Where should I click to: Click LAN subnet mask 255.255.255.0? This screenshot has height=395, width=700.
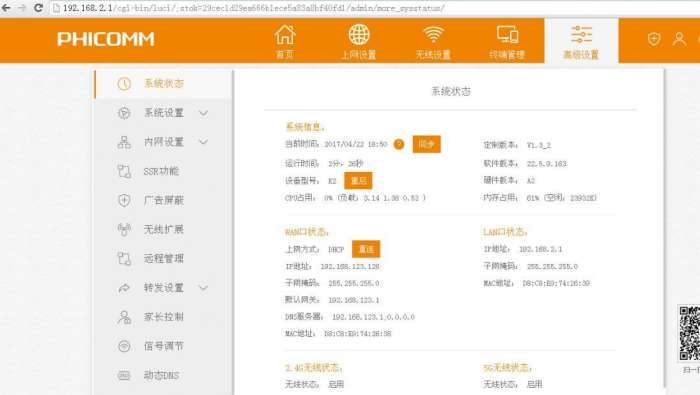(x=552, y=266)
